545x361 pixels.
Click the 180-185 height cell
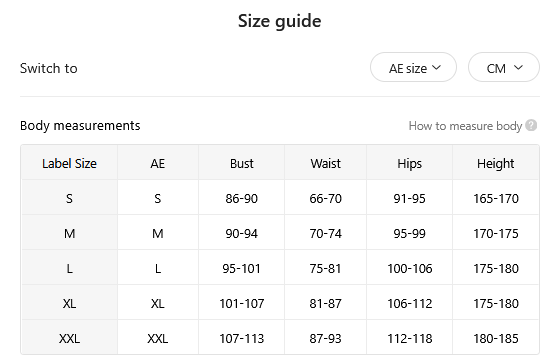(496, 338)
